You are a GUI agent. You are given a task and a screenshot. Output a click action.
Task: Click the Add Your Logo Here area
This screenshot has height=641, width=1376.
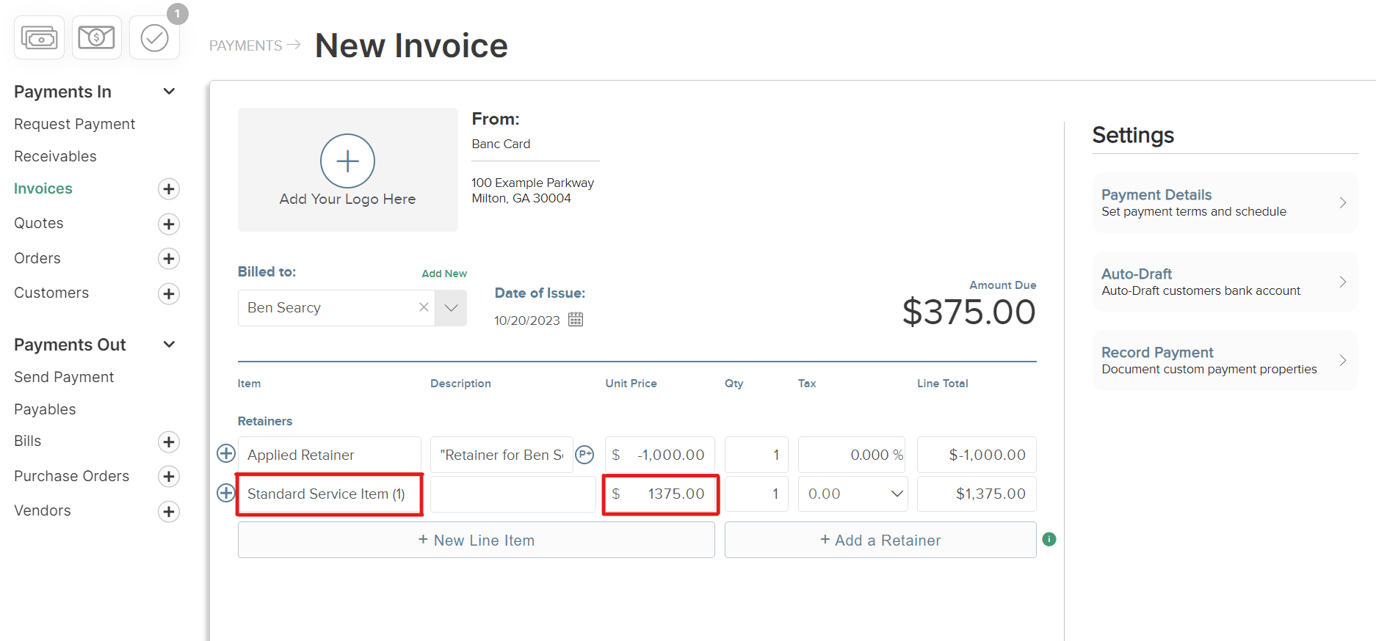347,169
